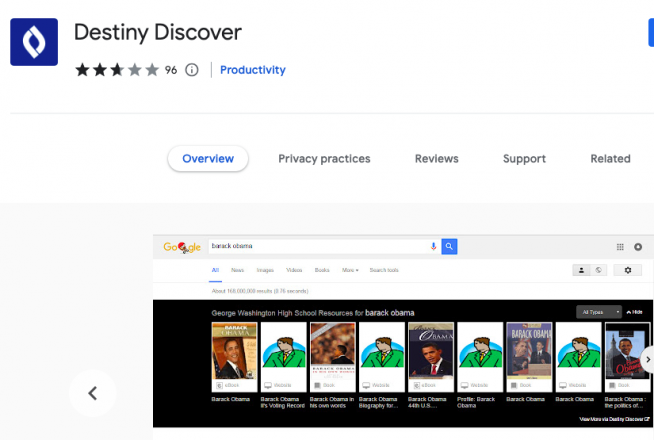The image size is (654, 440).
Task: Toggle private results person icon
Action: point(581,270)
